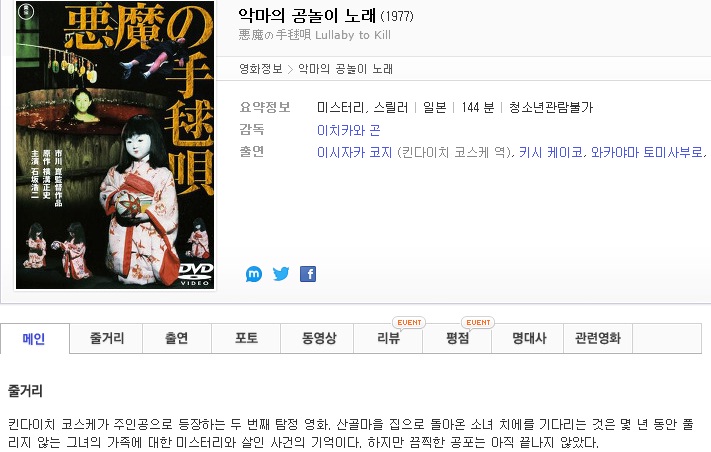Open the 관련영화 tab
The image size is (711, 452).
point(598,338)
